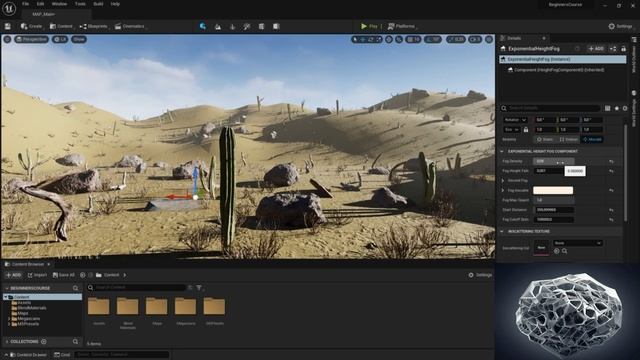The height and width of the screenshot is (360, 640).
Task: Open the property matrix grid view in the Details panel
Action: pyautogui.click(x=607, y=108)
